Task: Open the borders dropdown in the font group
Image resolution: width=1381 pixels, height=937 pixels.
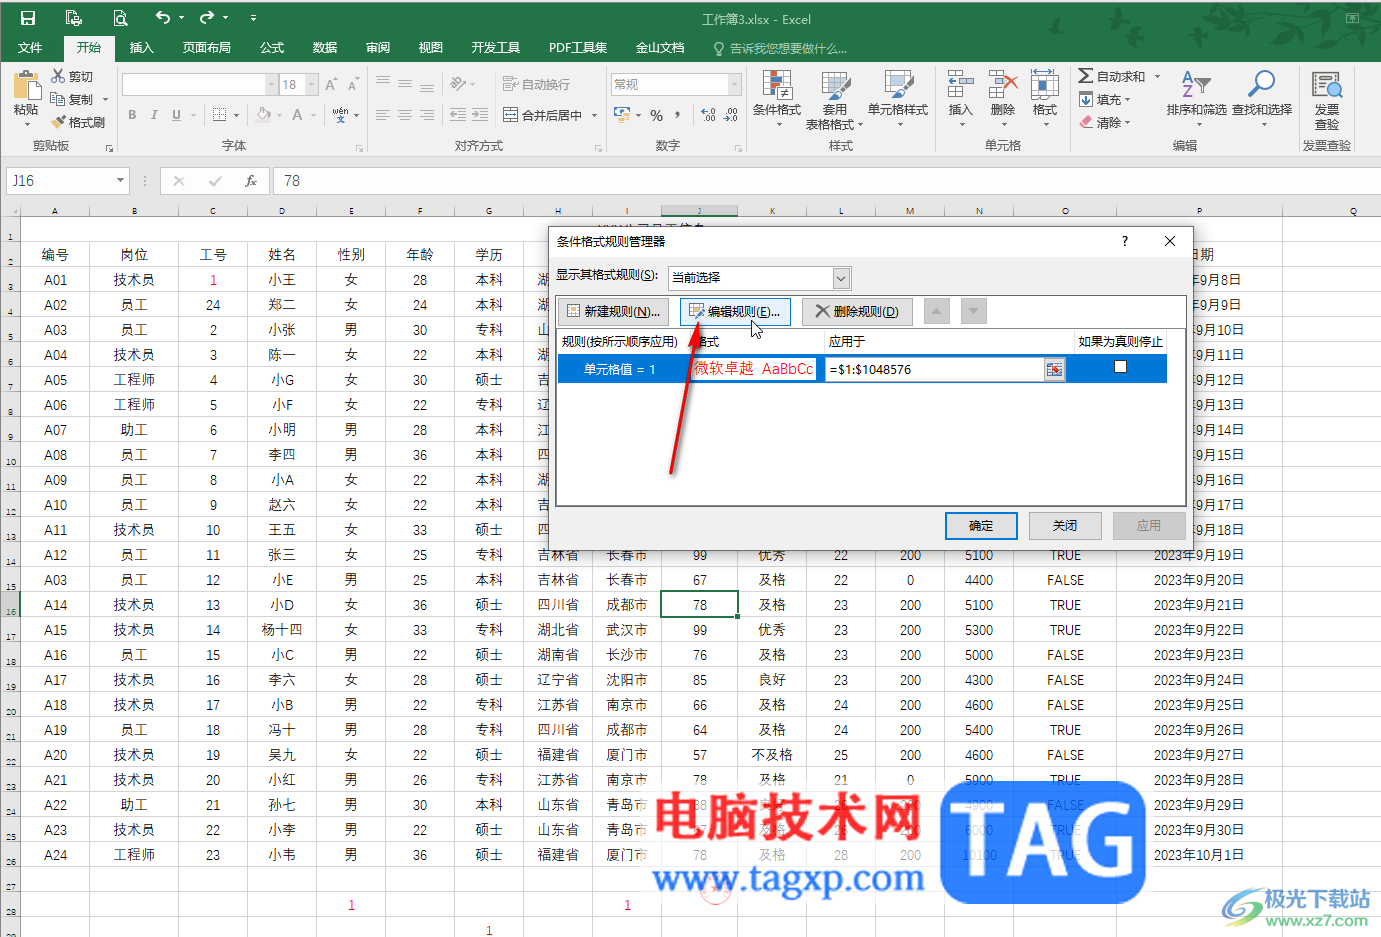Action: (x=237, y=115)
